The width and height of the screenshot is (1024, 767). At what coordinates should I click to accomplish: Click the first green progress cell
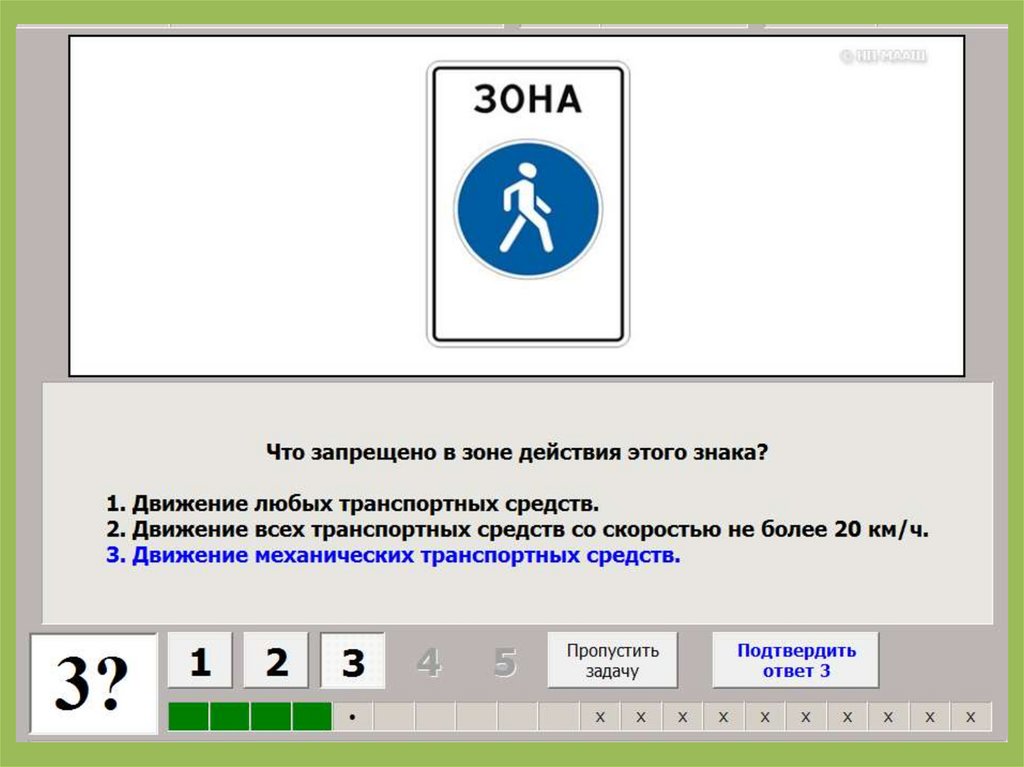(188, 717)
